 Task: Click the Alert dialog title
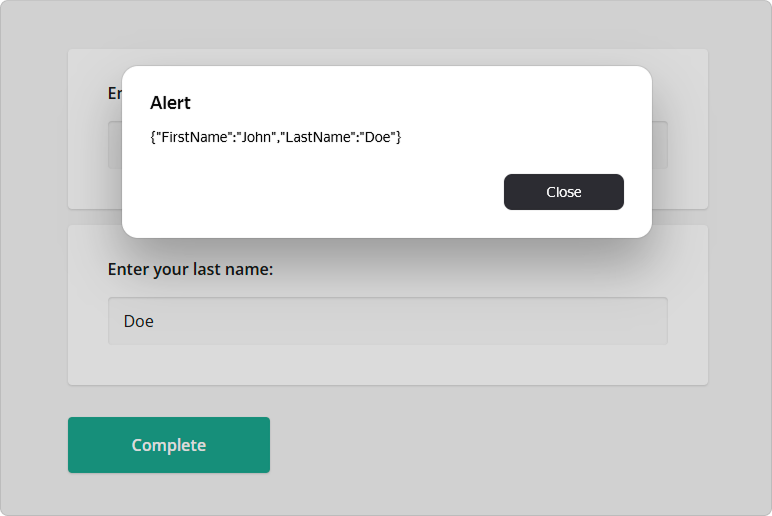click(170, 103)
